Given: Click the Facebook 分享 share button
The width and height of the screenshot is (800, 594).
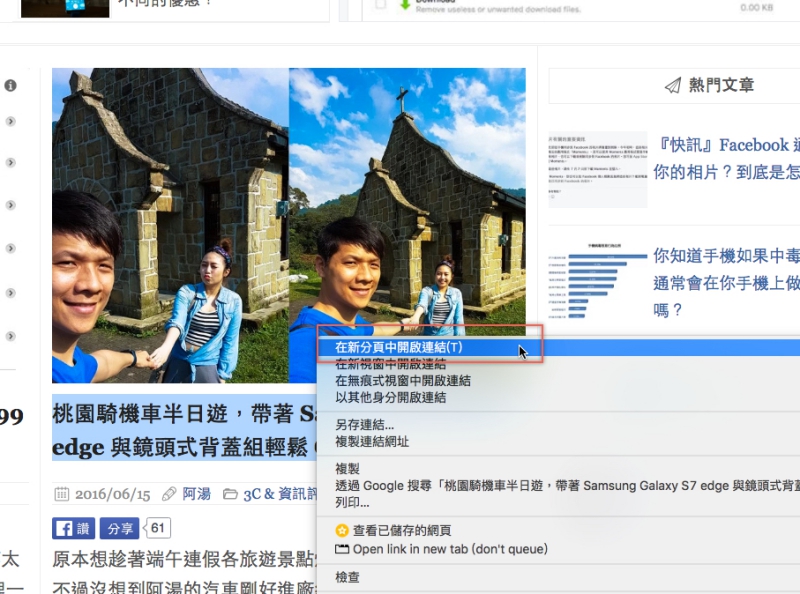Looking at the screenshot, I should click(x=119, y=528).
